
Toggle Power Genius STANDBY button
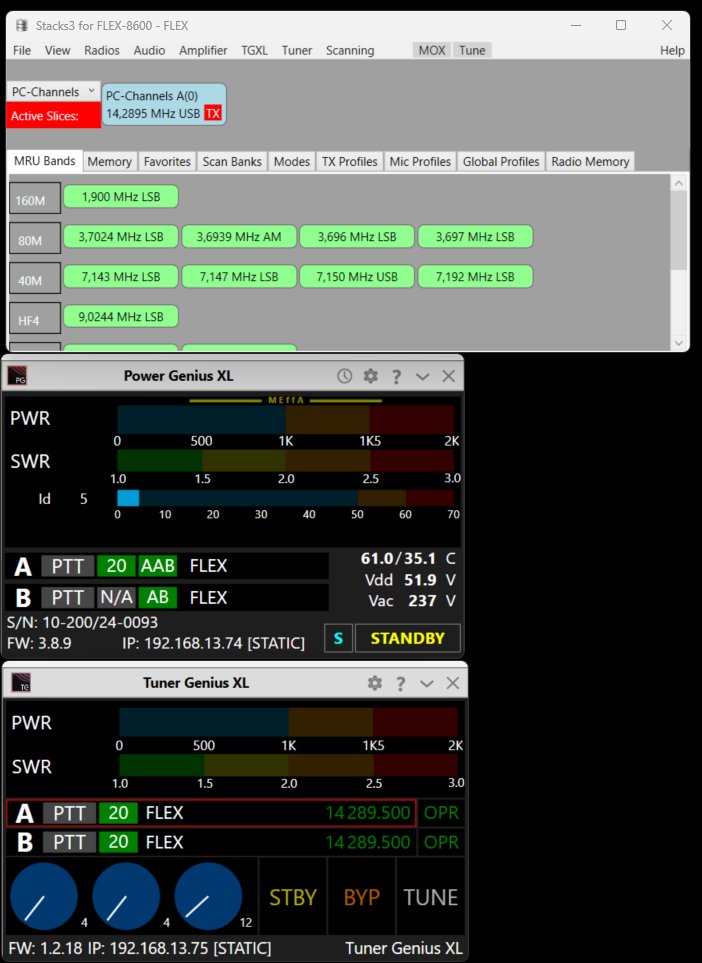[408, 638]
